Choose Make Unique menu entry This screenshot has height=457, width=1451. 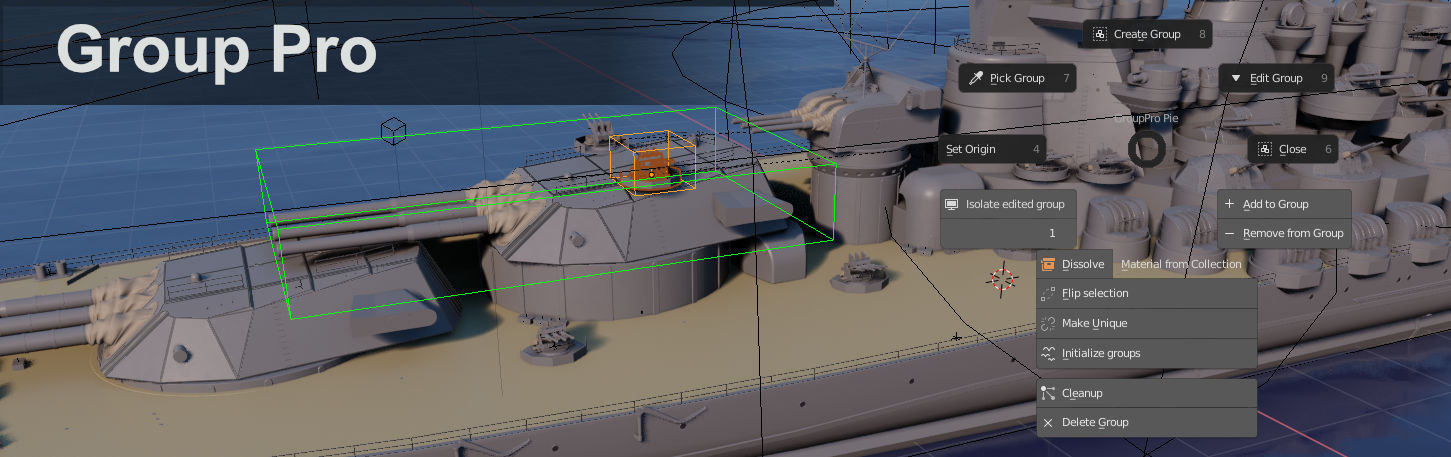pyautogui.click(x=1146, y=323)
